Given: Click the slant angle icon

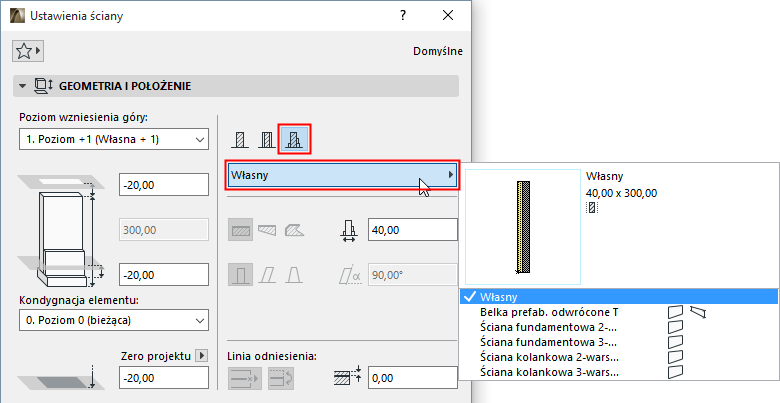Looking at the screenshot, I should (350, 275).
